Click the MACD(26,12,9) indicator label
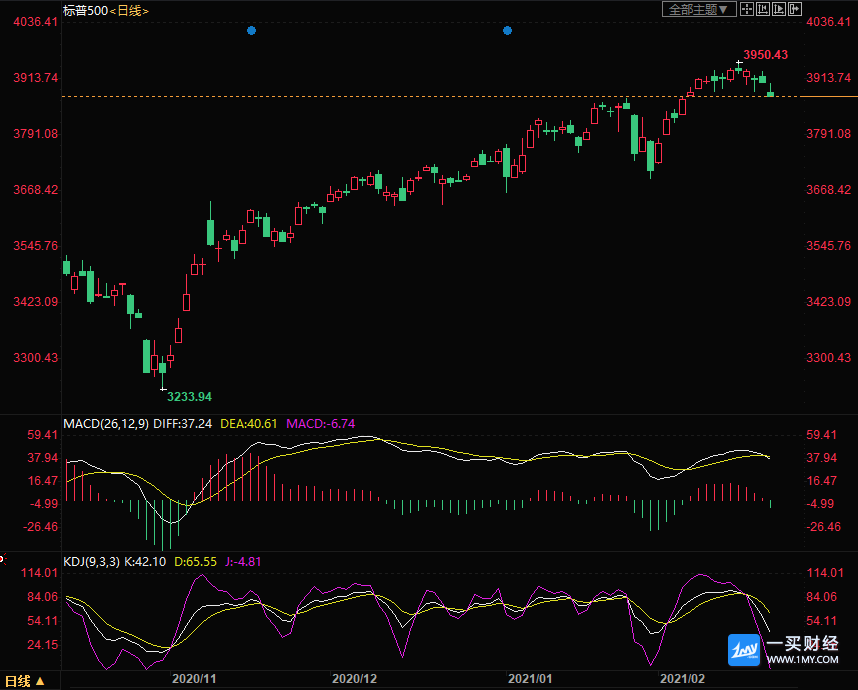The height and width of the screenshot is (690, 858). point(106,424)
